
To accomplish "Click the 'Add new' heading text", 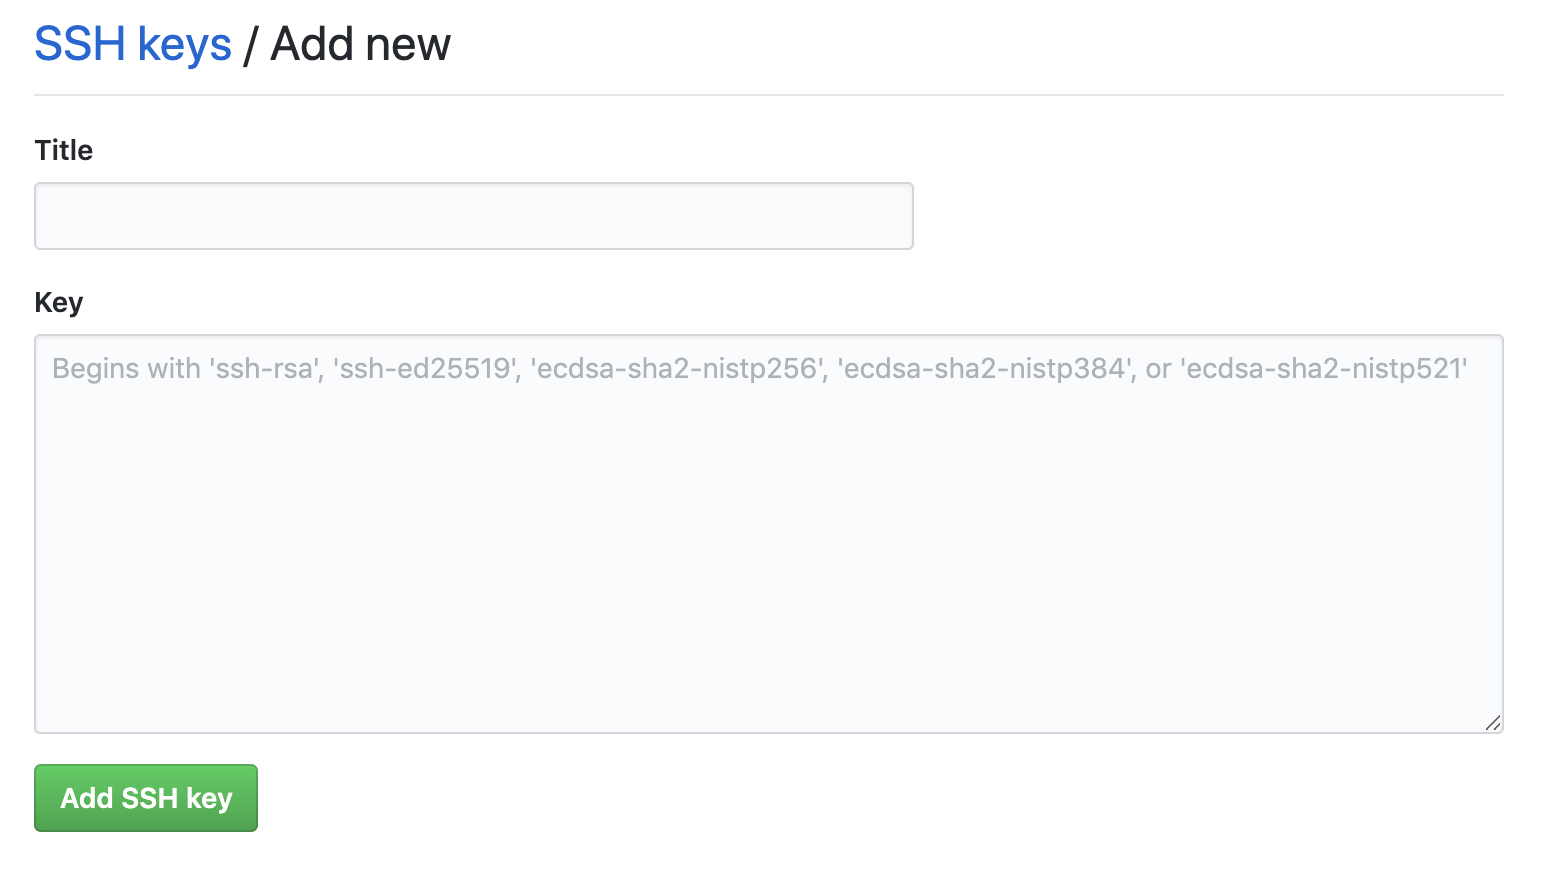I will [x=361, y=45].
